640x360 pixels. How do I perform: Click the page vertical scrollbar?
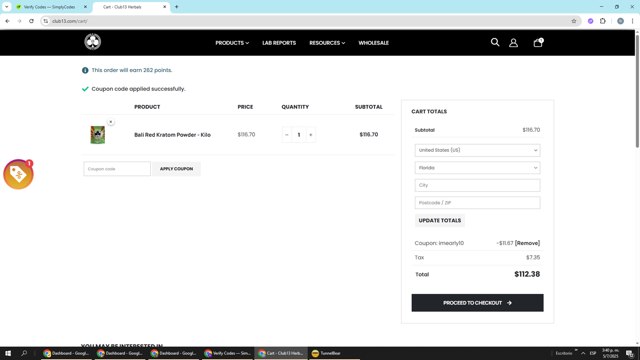(x=637, y=91)
